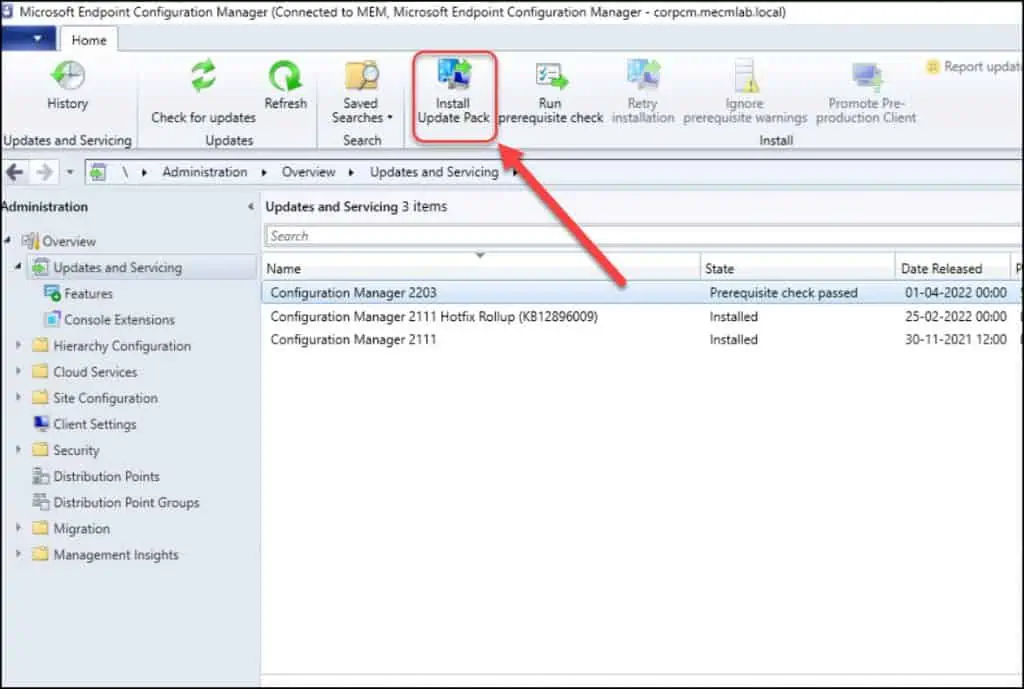This screenshot has width=1024, height=689.
Task: Click Prerequisite check passed state cell
Action: point(783,293)
